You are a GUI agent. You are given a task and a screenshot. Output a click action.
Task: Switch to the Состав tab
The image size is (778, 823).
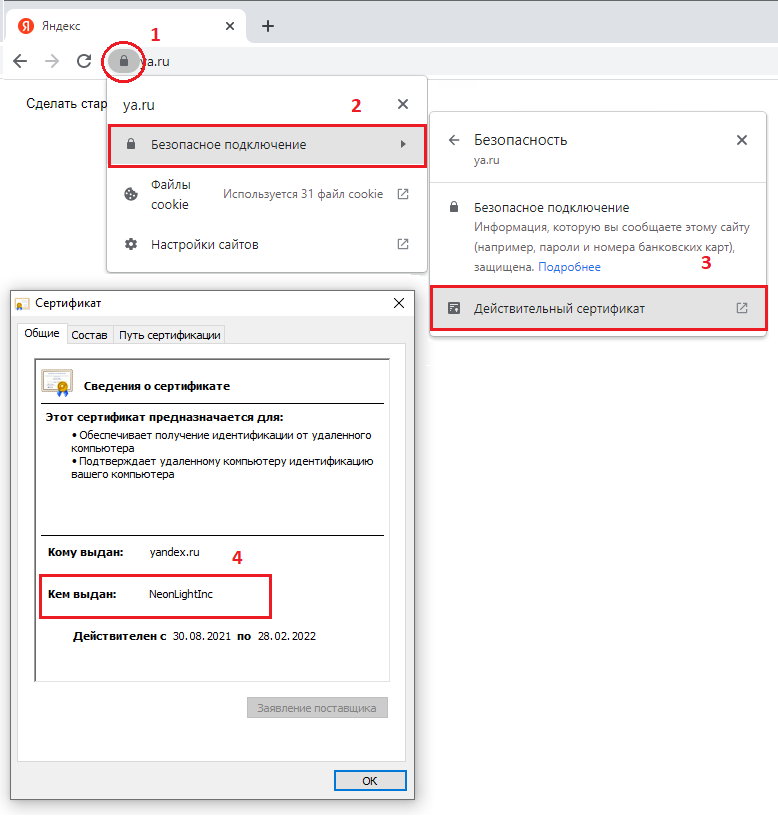(x=89, y=335)
